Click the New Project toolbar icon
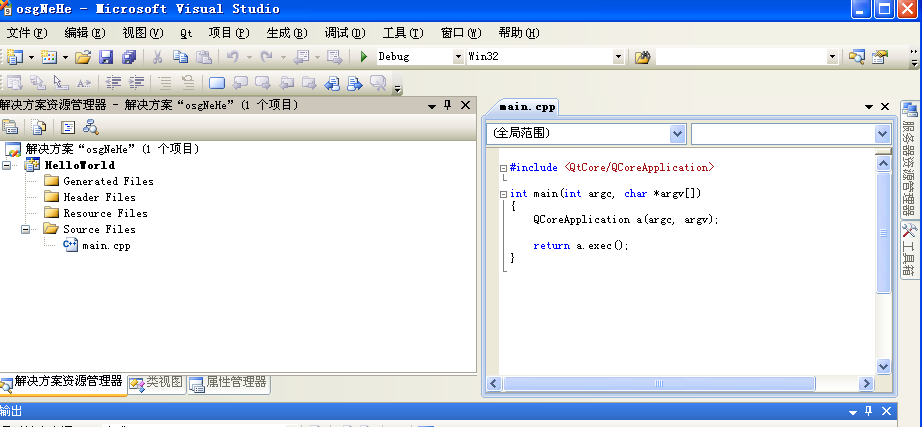922x427 pixels. [15, 57]
